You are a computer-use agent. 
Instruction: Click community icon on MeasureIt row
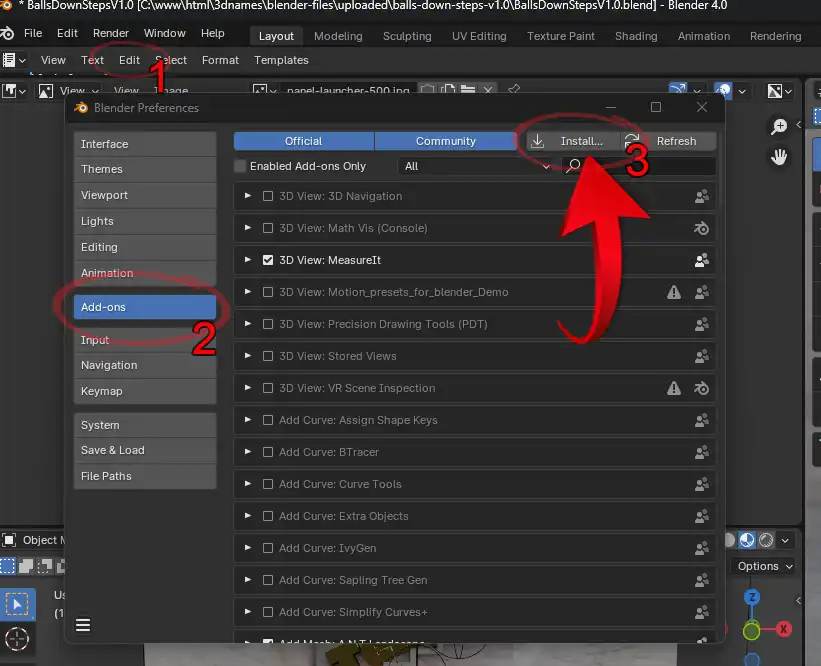(702, 260)
